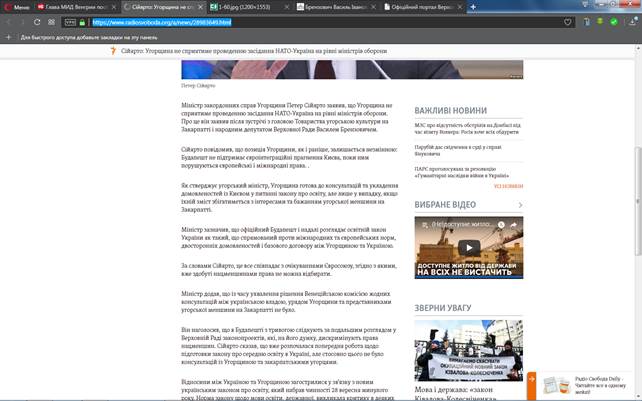Expand the ВИБРАНЕ ВІДЕО section chevron
This screenshot has width=642, height=401.
[x=520, y=205]
